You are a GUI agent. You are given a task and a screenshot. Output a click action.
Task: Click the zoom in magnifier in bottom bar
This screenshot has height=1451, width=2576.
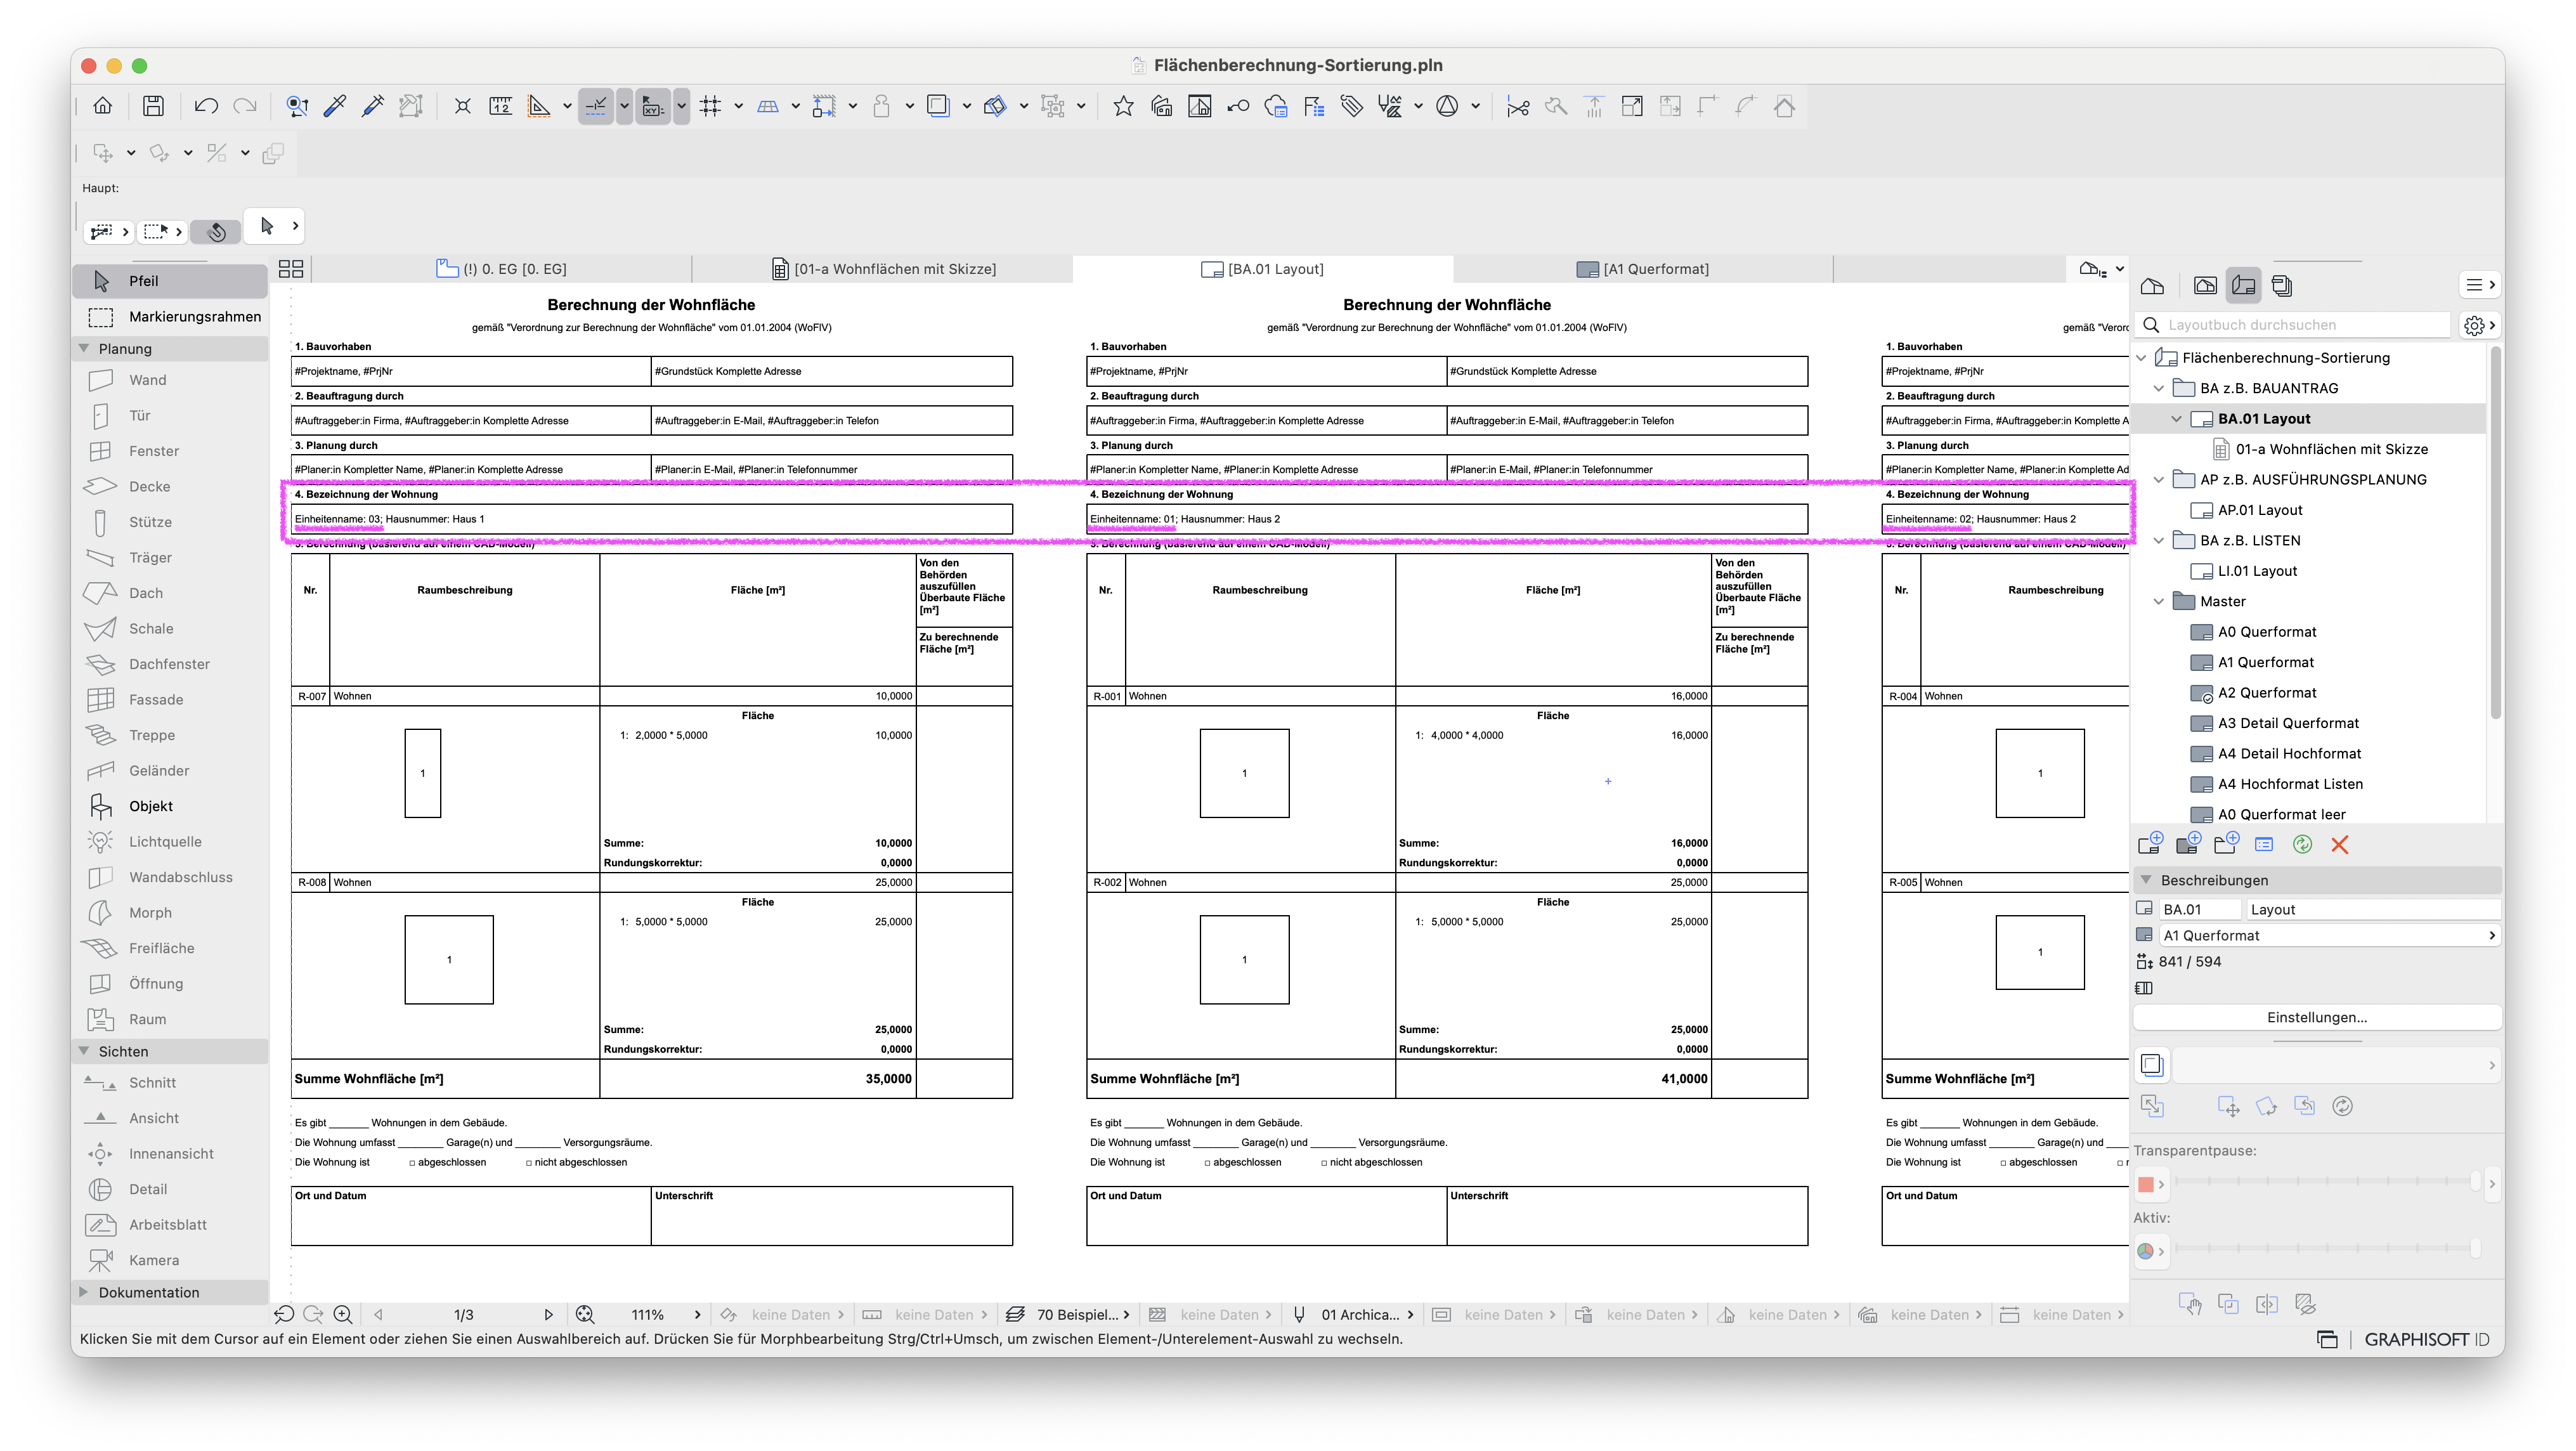pyautogui.click(x=343, y=1315)
